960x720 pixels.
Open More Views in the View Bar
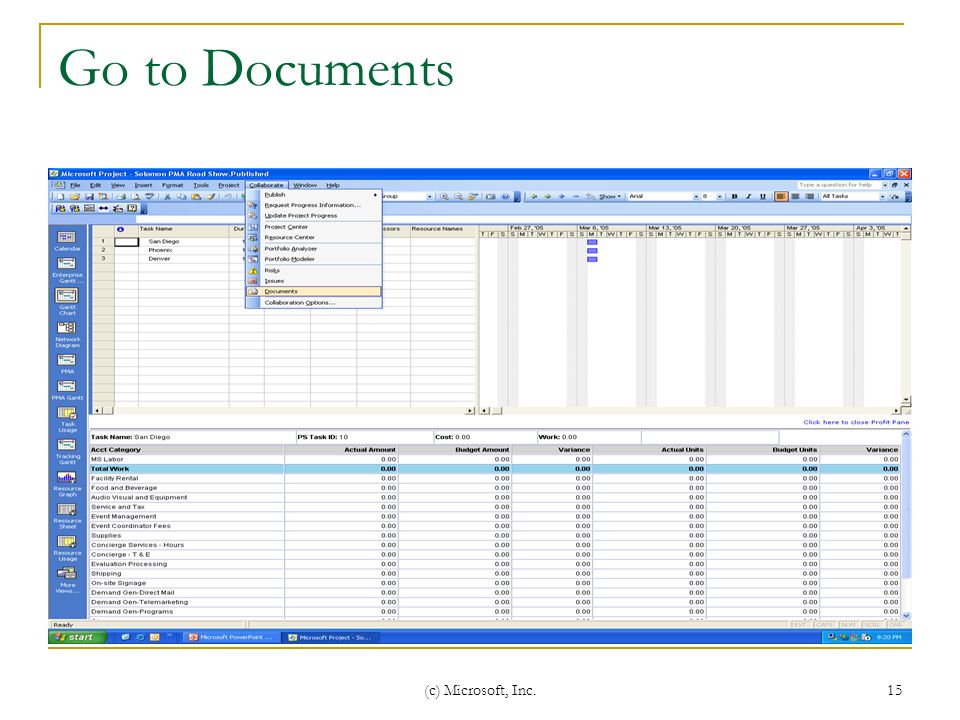pos(67,580)
